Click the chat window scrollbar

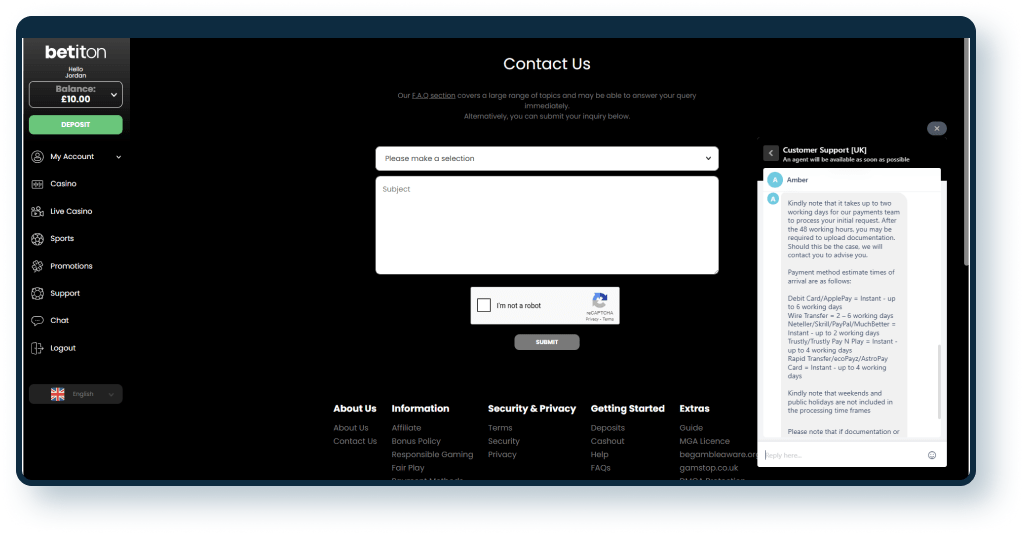pos(939,380)
